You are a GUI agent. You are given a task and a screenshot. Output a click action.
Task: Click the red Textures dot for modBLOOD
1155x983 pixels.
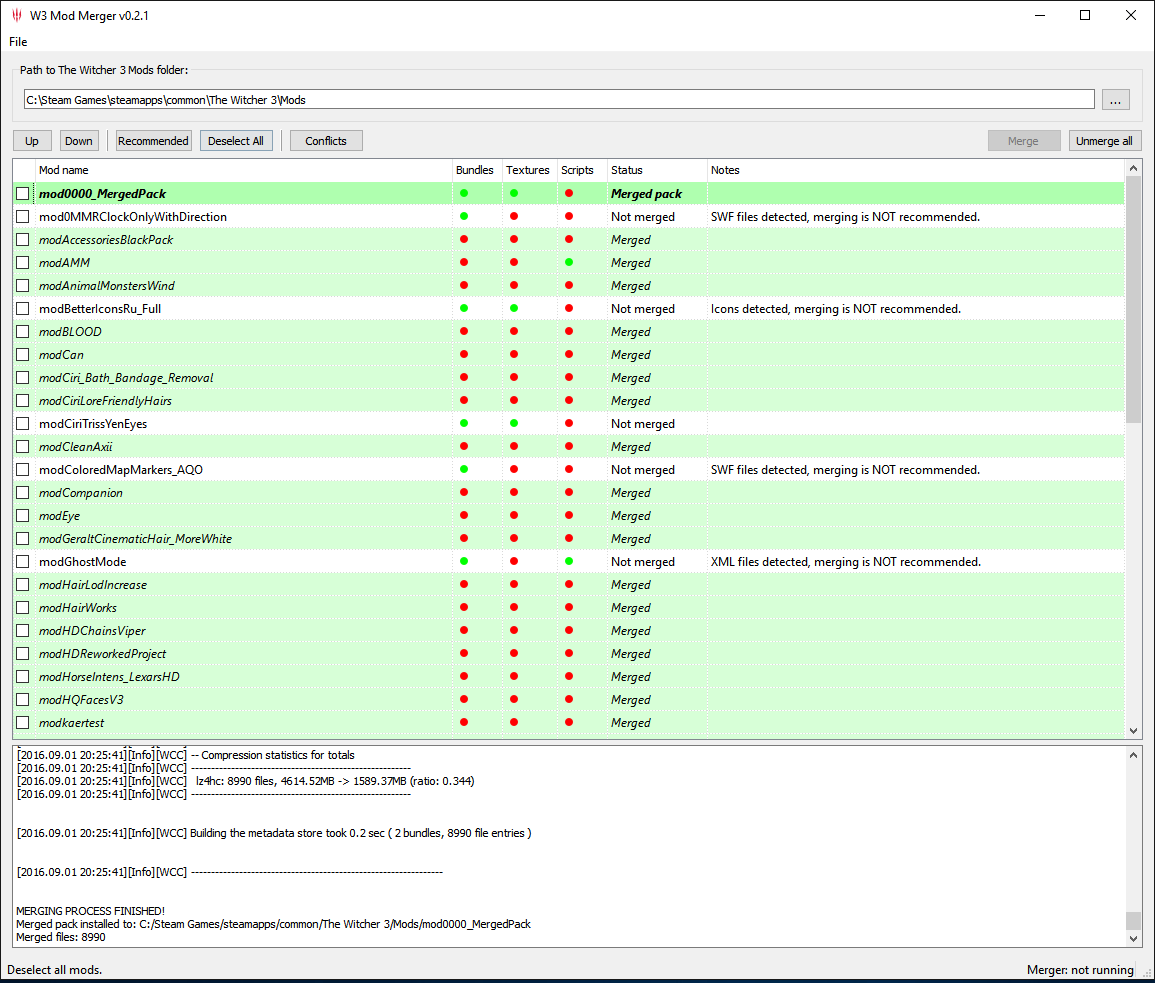pyautogui.click(x=514, y=331)
